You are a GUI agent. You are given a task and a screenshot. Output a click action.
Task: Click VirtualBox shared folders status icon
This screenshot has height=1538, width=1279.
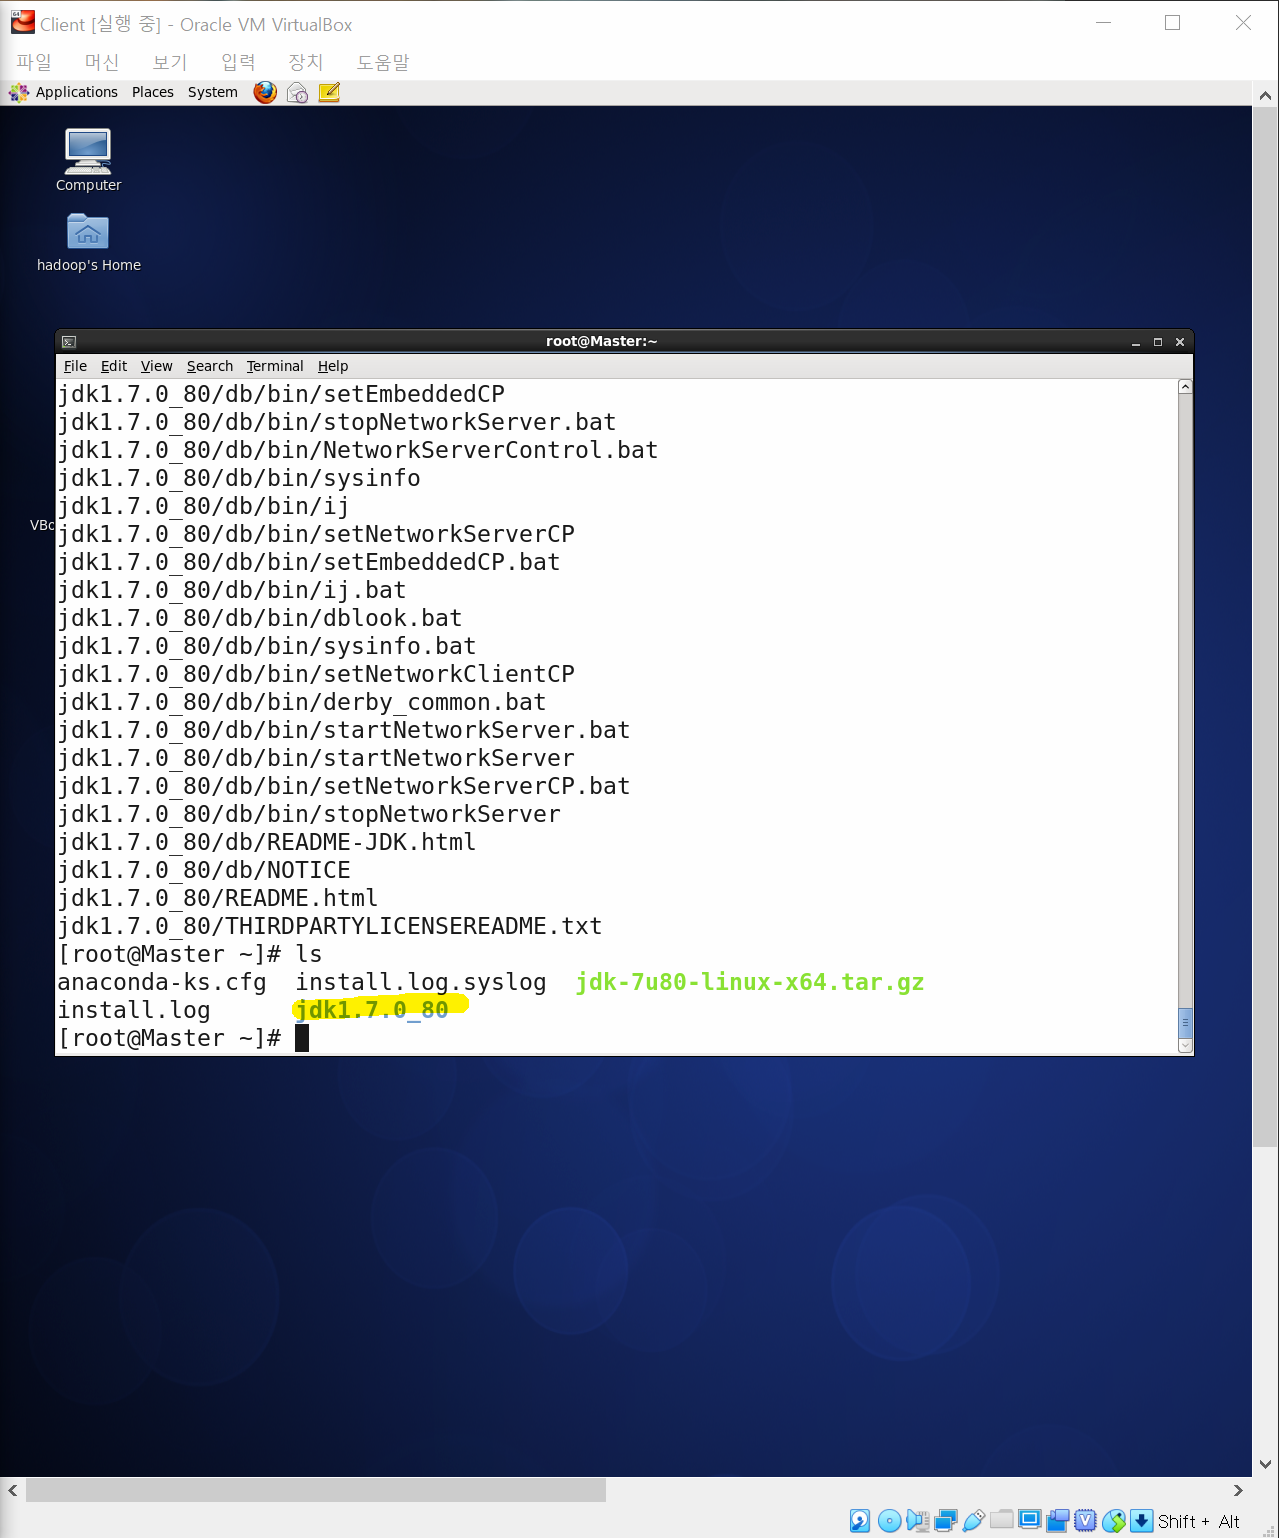click(x=1001, y=1520)
